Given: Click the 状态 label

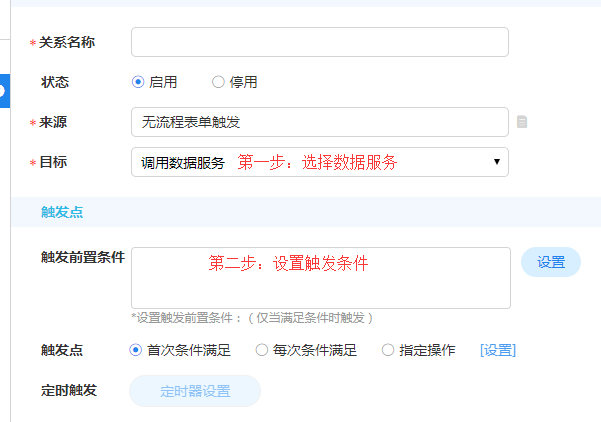Looking at the screenshot, I should click(55, 82).
